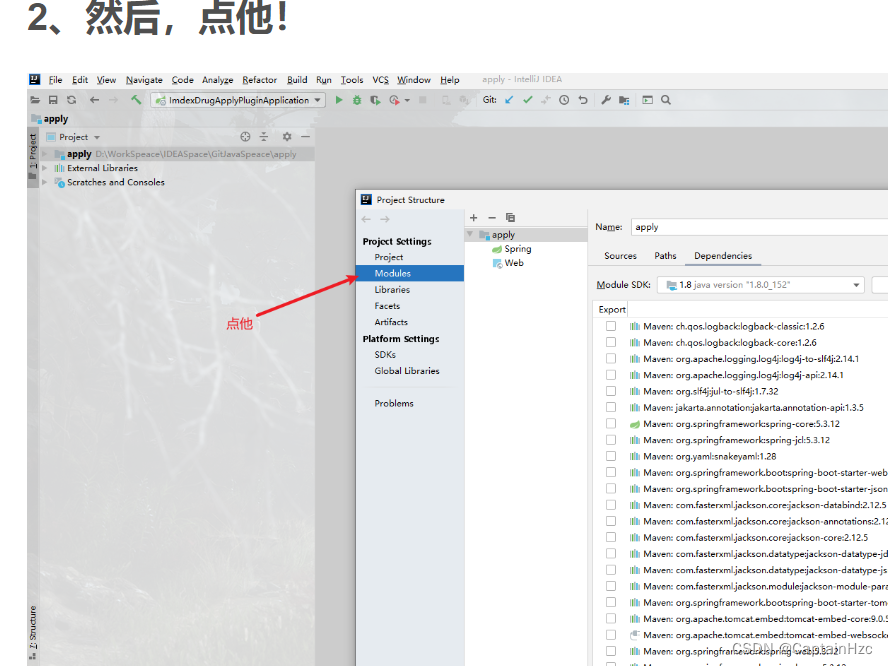
Task: Click the back arrow in Project Structure
Action: (366, 219)
